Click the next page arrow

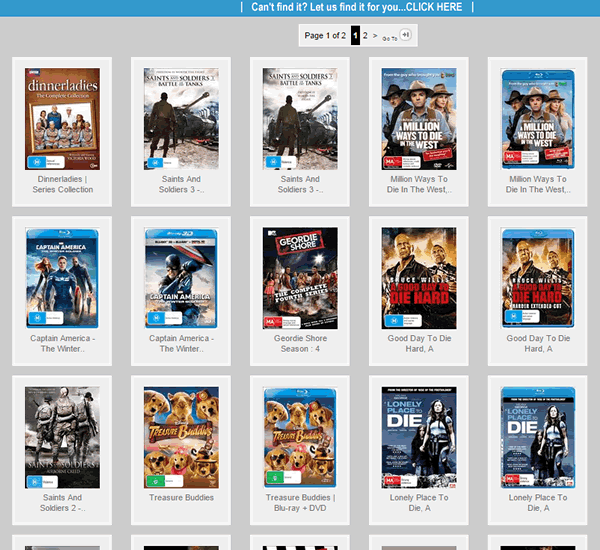375,36
